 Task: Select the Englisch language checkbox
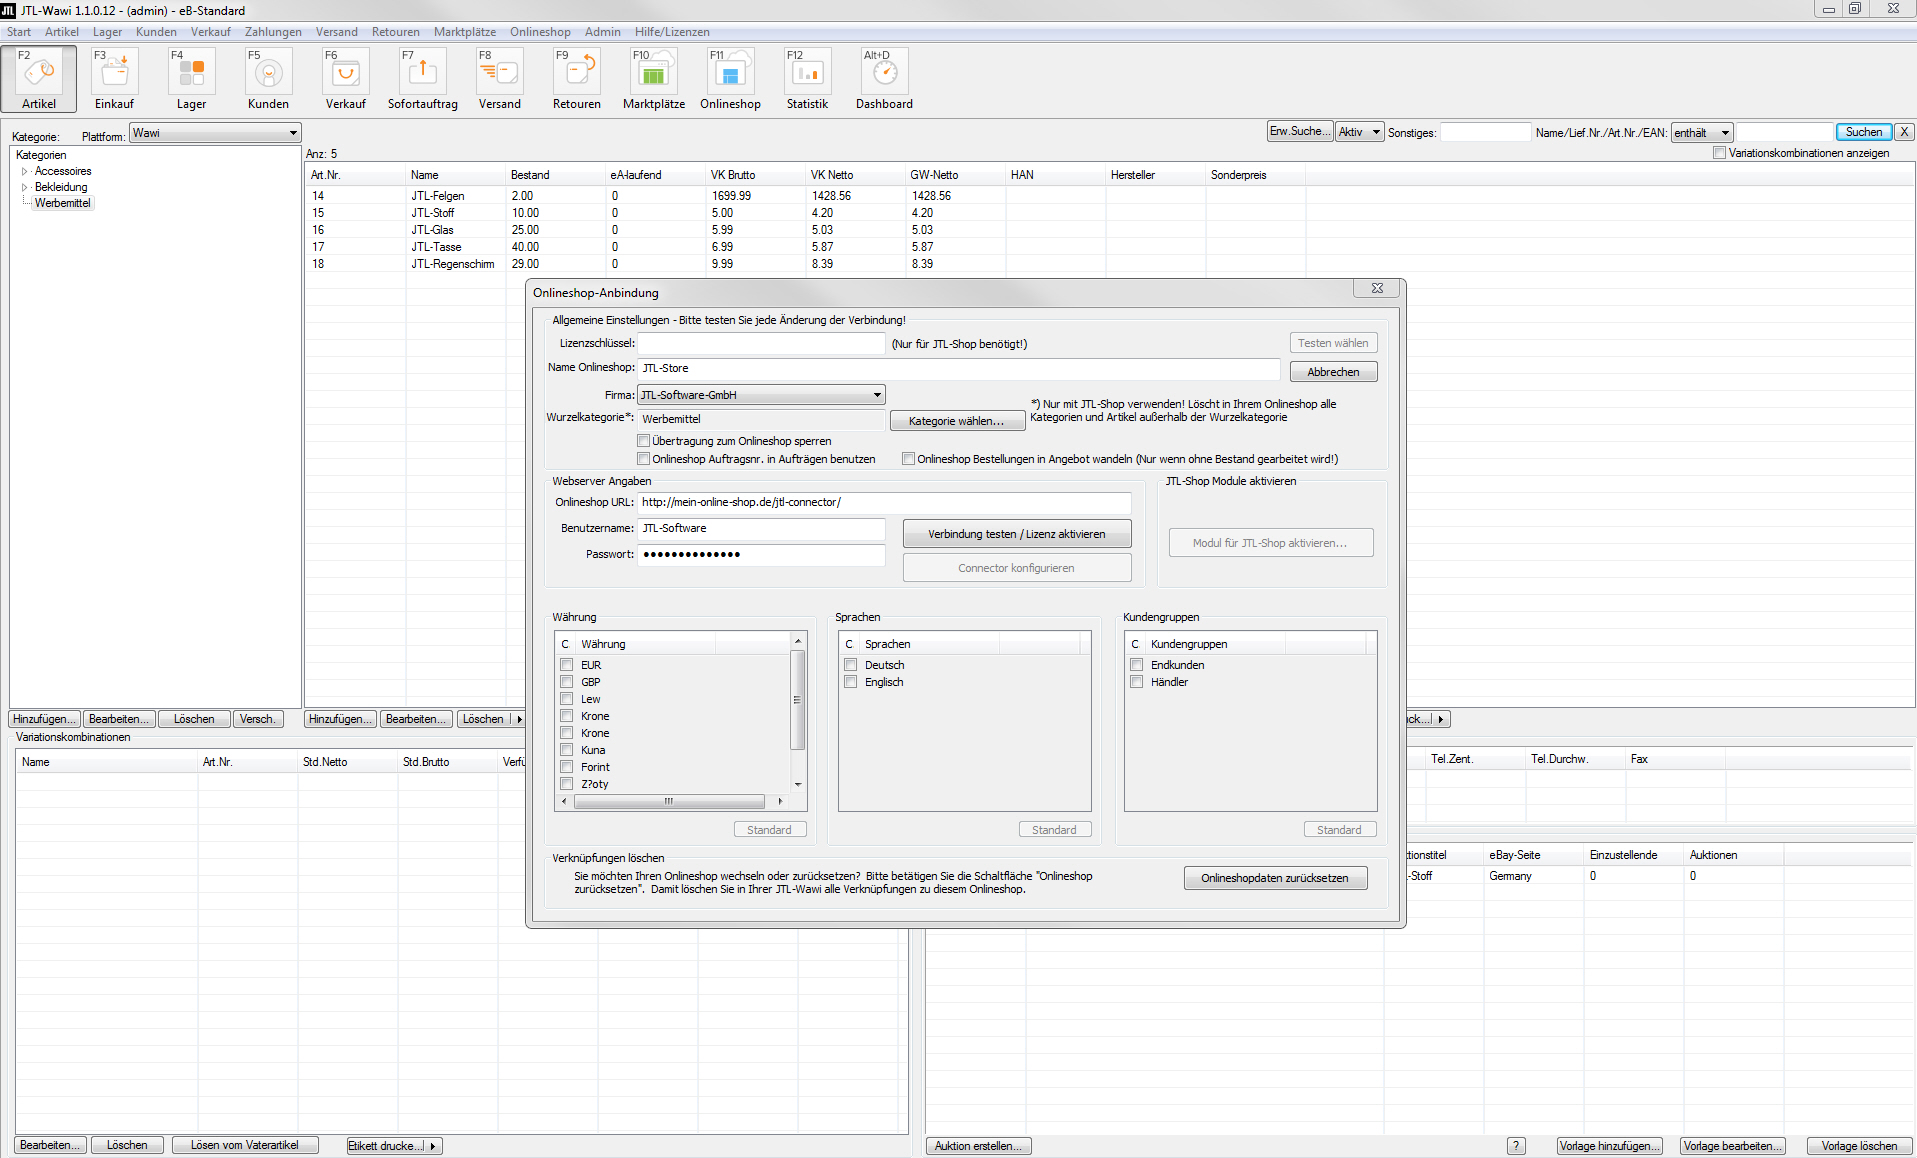tap(851, 682)
